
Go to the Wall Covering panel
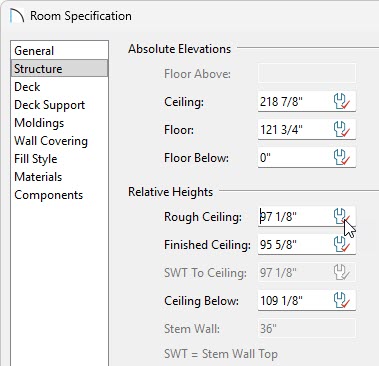pyautogui.click(x=59, y=141)
